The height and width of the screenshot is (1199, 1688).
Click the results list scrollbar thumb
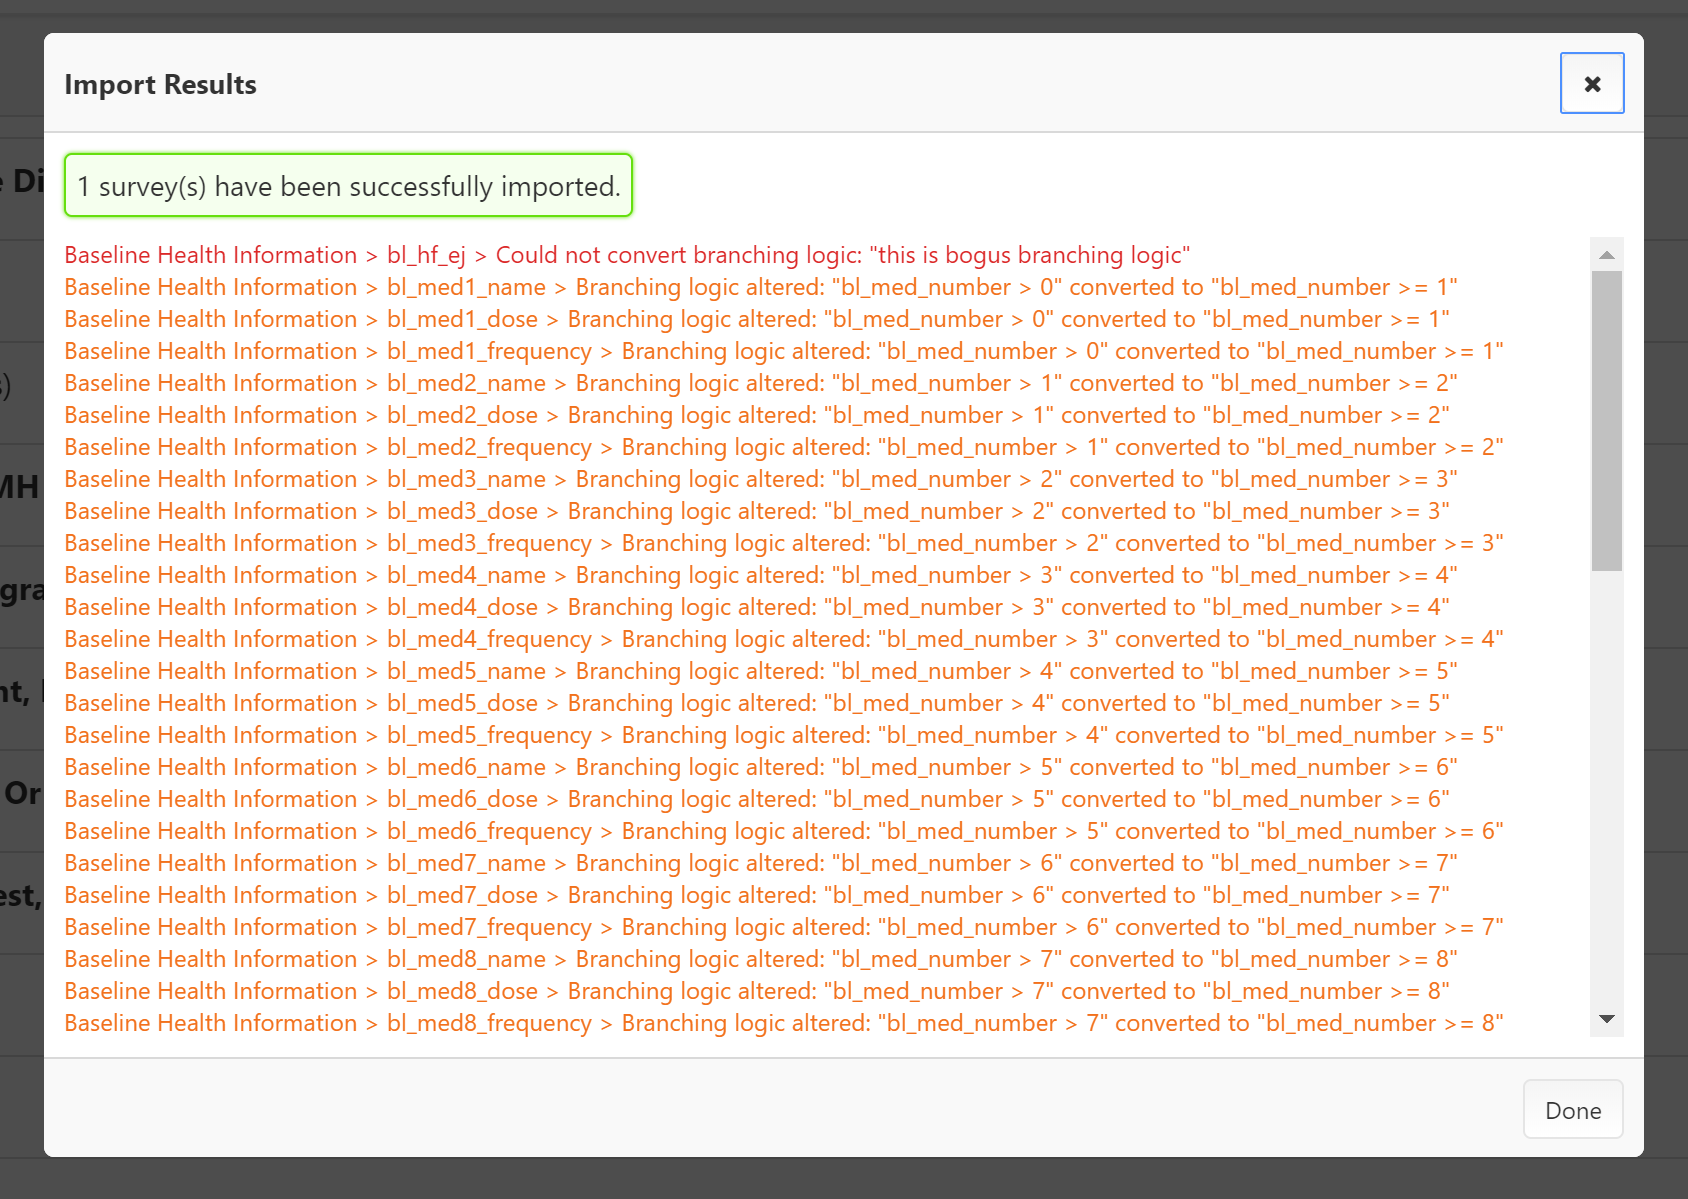click(1606, 420)
